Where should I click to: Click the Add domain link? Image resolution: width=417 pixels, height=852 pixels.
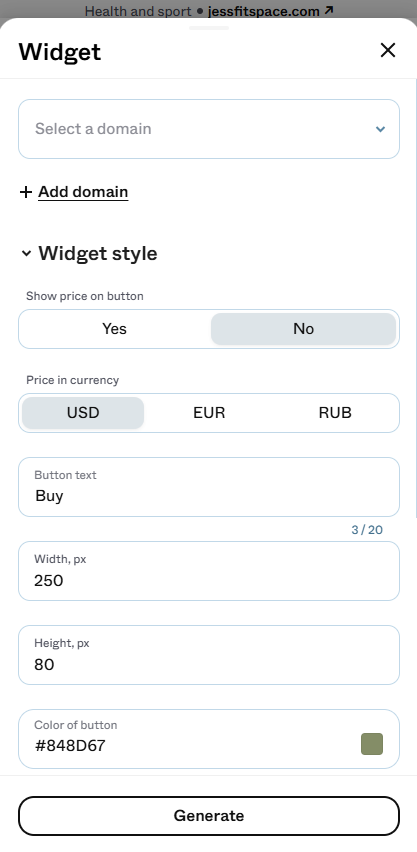83,192
